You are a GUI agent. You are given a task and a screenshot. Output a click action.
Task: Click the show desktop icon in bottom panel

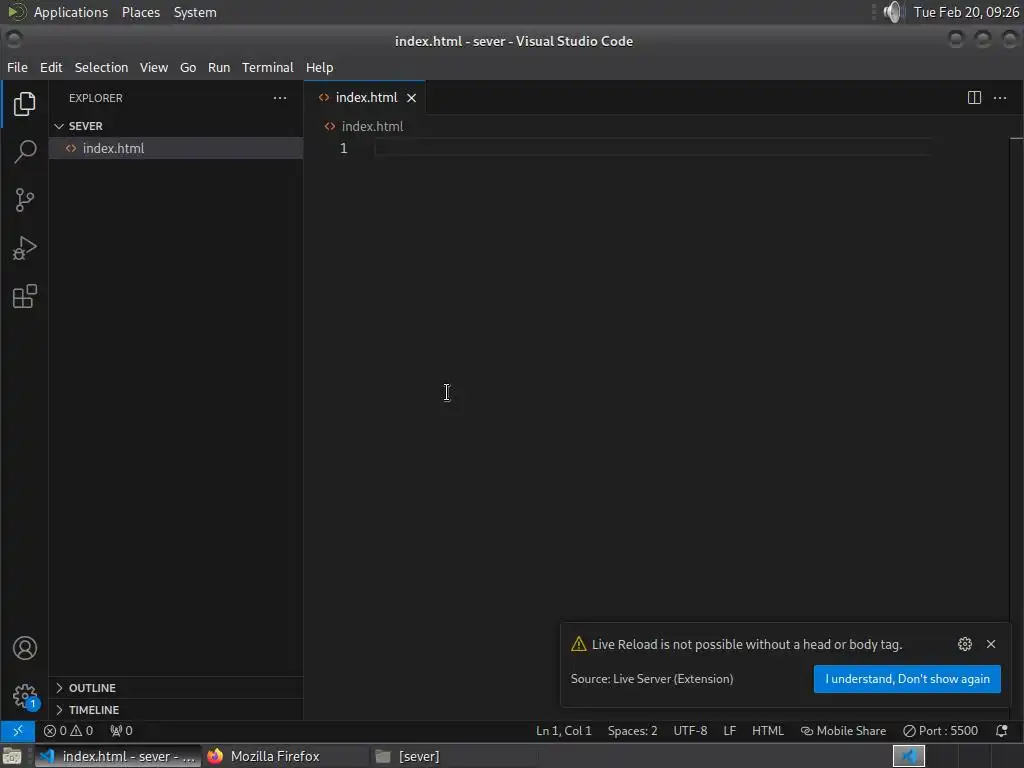pos(12,756)
